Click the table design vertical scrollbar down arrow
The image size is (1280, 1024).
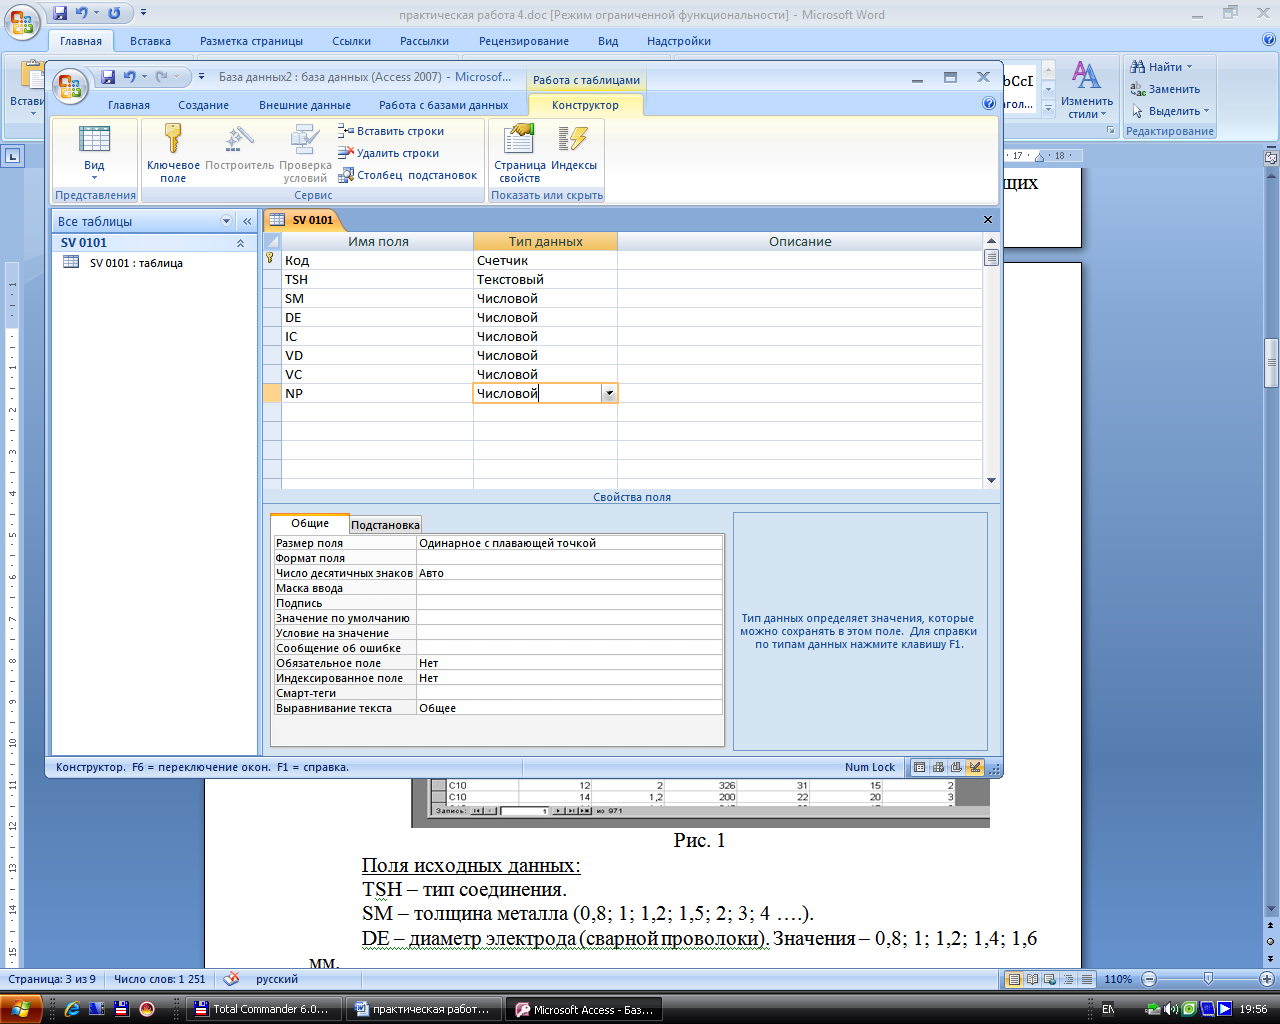click(991, 481)
